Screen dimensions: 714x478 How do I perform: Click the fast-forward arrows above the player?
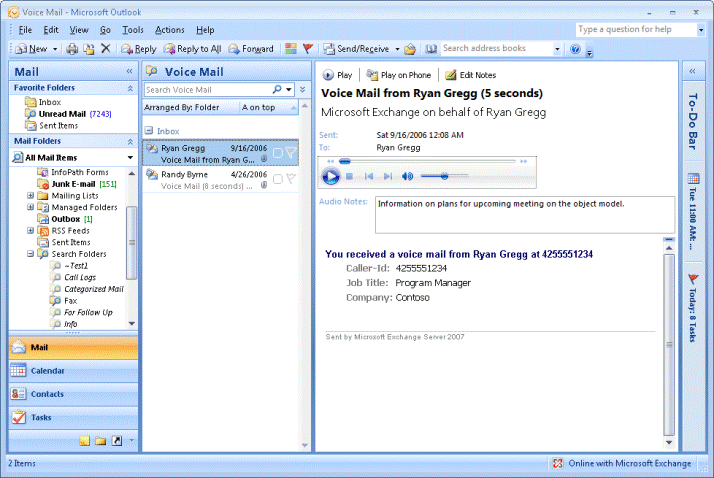point(524,161)
